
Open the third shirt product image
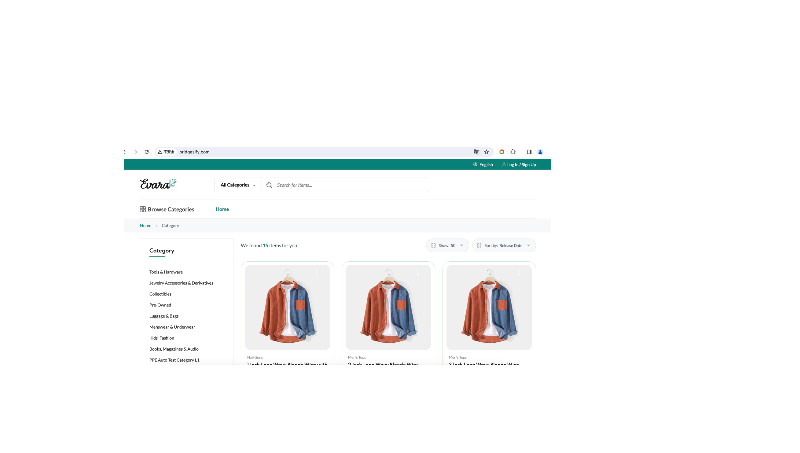click(x=489, y=308)
